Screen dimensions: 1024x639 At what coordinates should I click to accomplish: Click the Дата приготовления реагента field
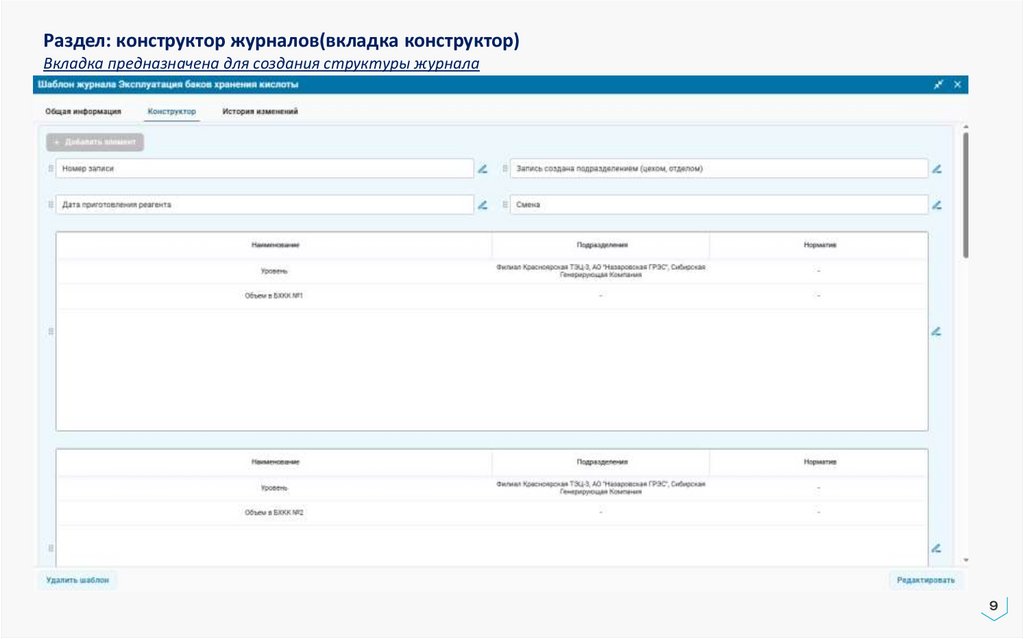264,205
